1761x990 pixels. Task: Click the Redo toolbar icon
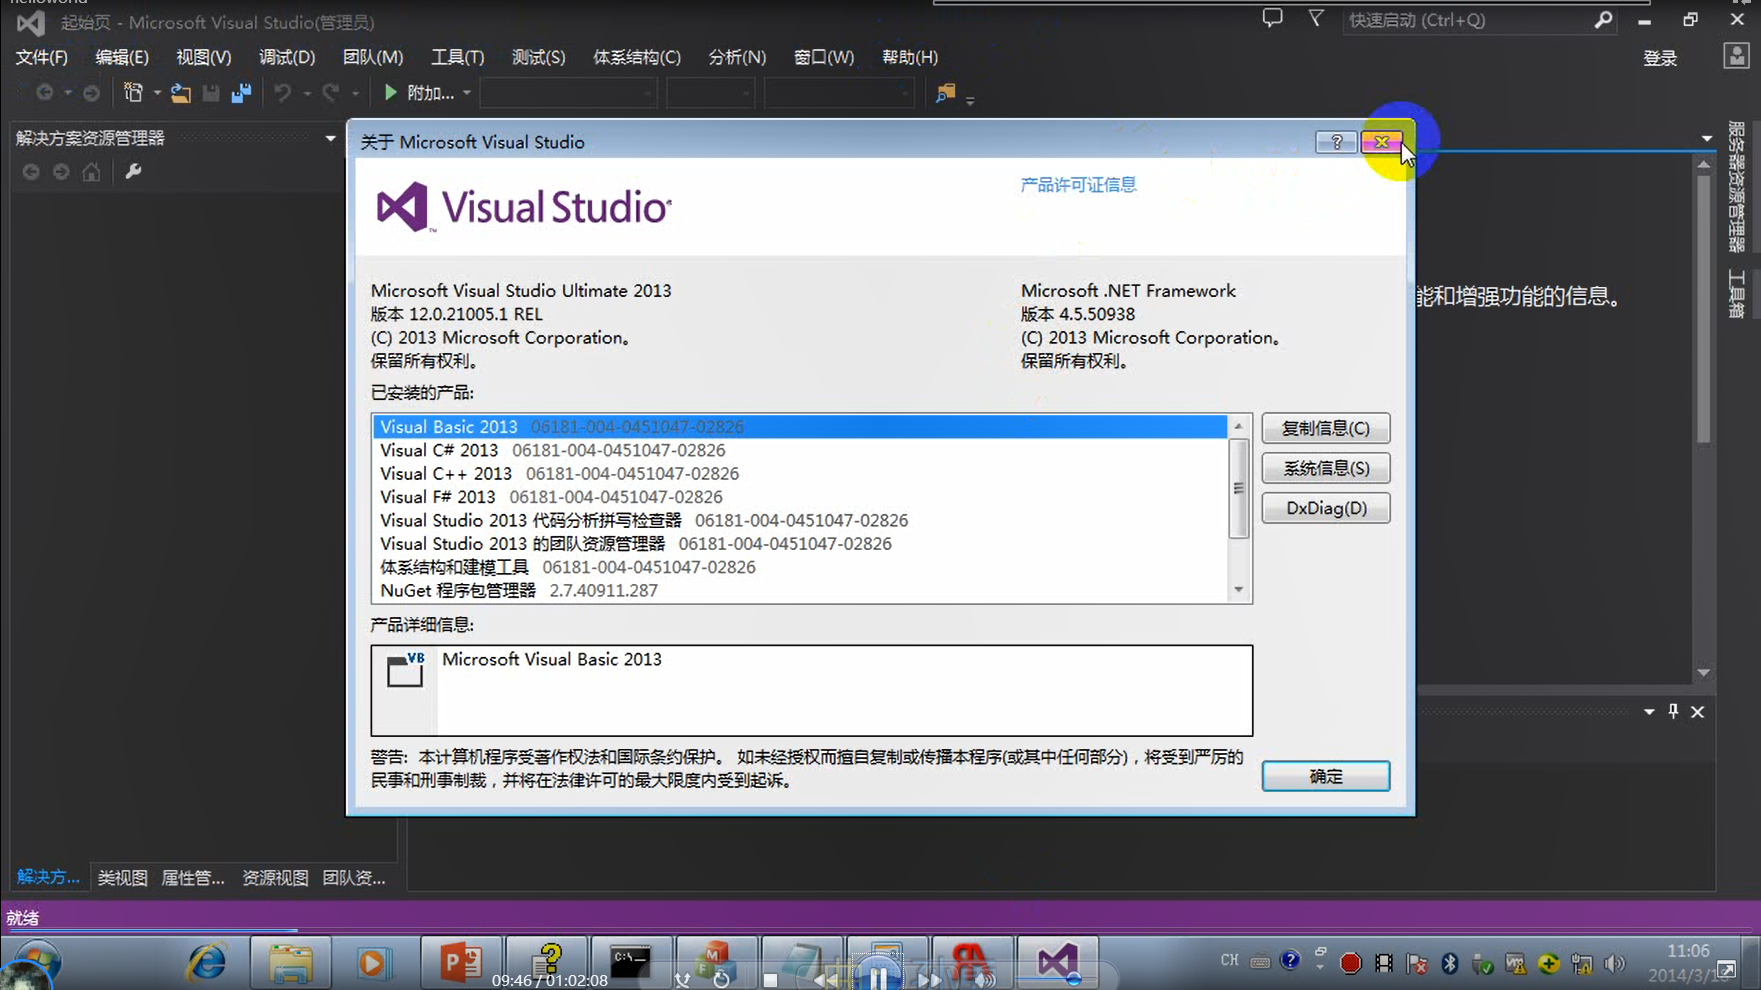pos(331,93)
